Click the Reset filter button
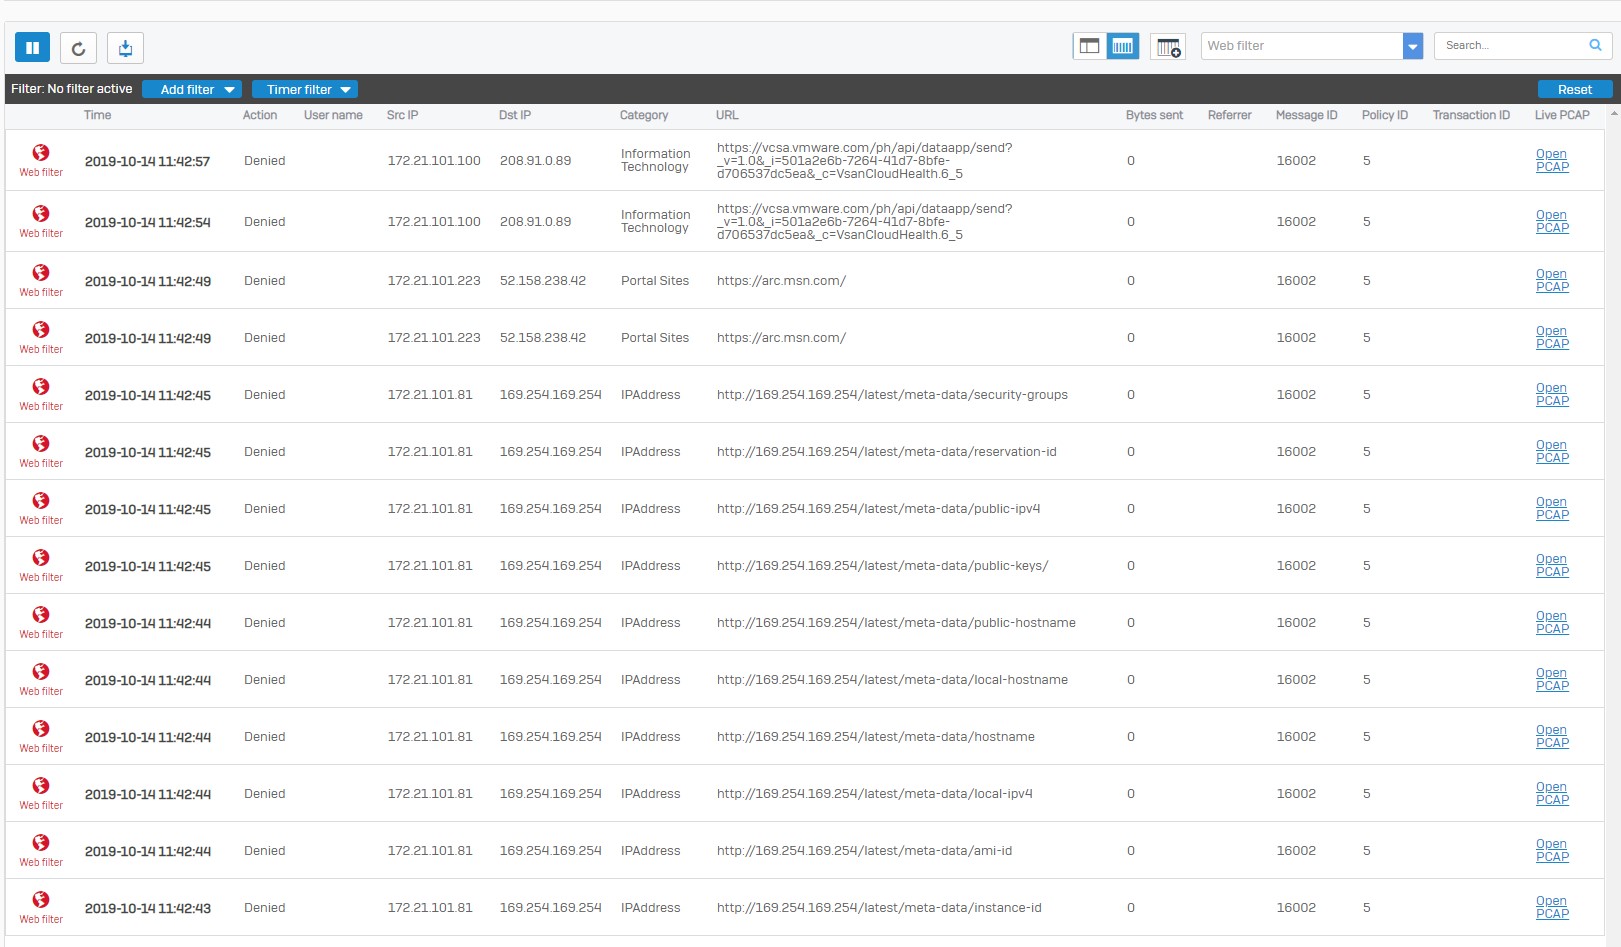This screenshot has width=1621, height=947. point(1574,89)
